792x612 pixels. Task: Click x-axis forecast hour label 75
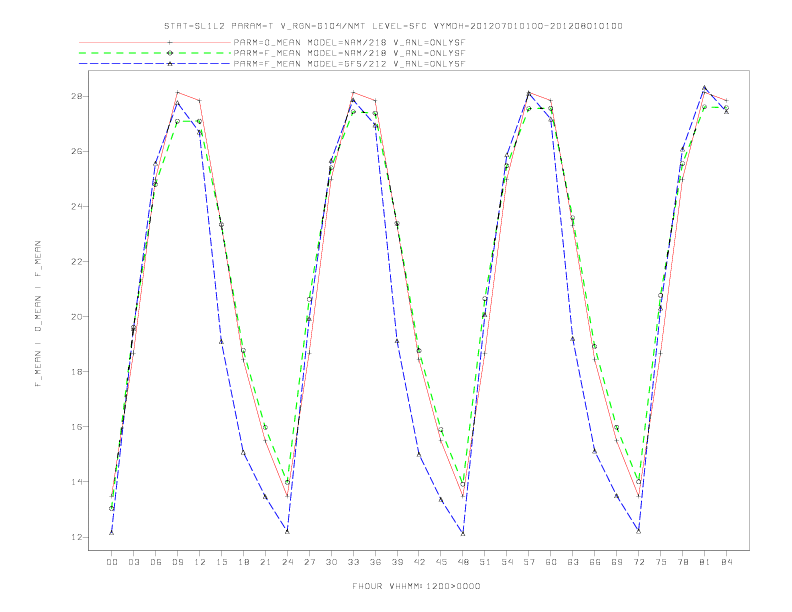[661, 562]
